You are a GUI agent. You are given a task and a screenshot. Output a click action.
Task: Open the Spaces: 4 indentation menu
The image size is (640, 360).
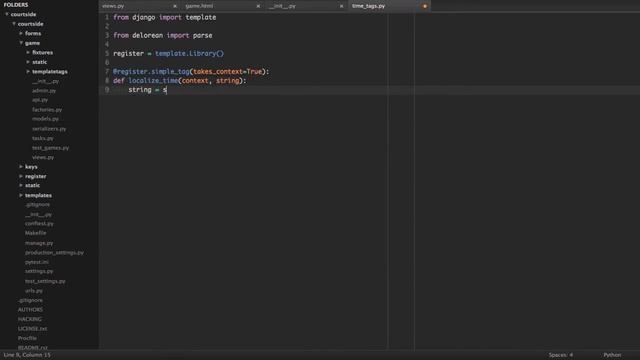point(561,355)
